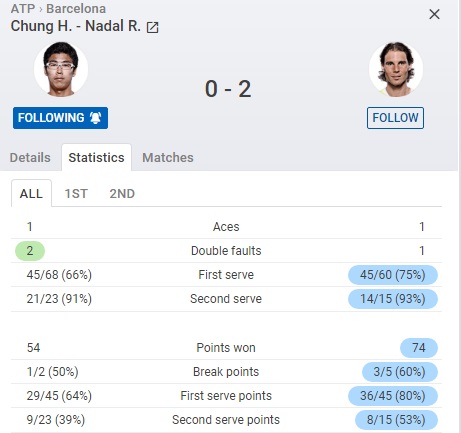Viewport: 461px width, 433px height.
Task: Click the 0 - 2 match score
Action: [x=228, y=89]
